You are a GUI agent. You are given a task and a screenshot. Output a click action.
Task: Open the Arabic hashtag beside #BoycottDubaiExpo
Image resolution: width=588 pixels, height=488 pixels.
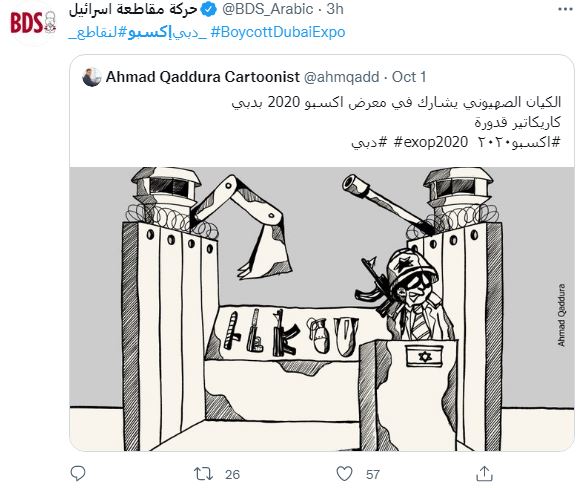coord(138,33)
